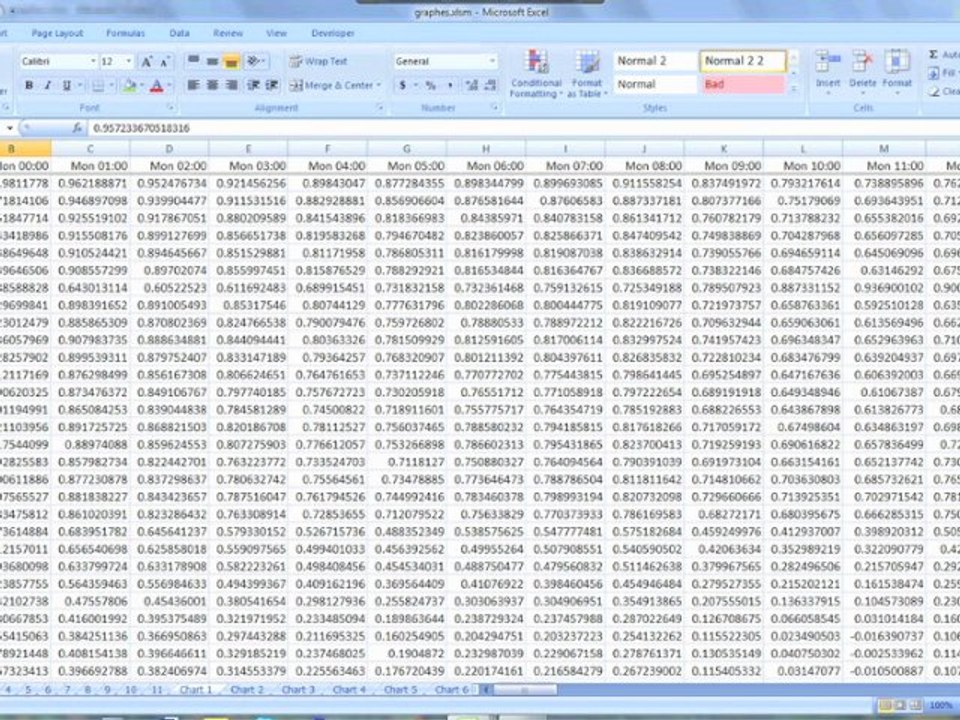Open View ribbon tab
Screen dimensions: 960x720
[x=276, y=33]
